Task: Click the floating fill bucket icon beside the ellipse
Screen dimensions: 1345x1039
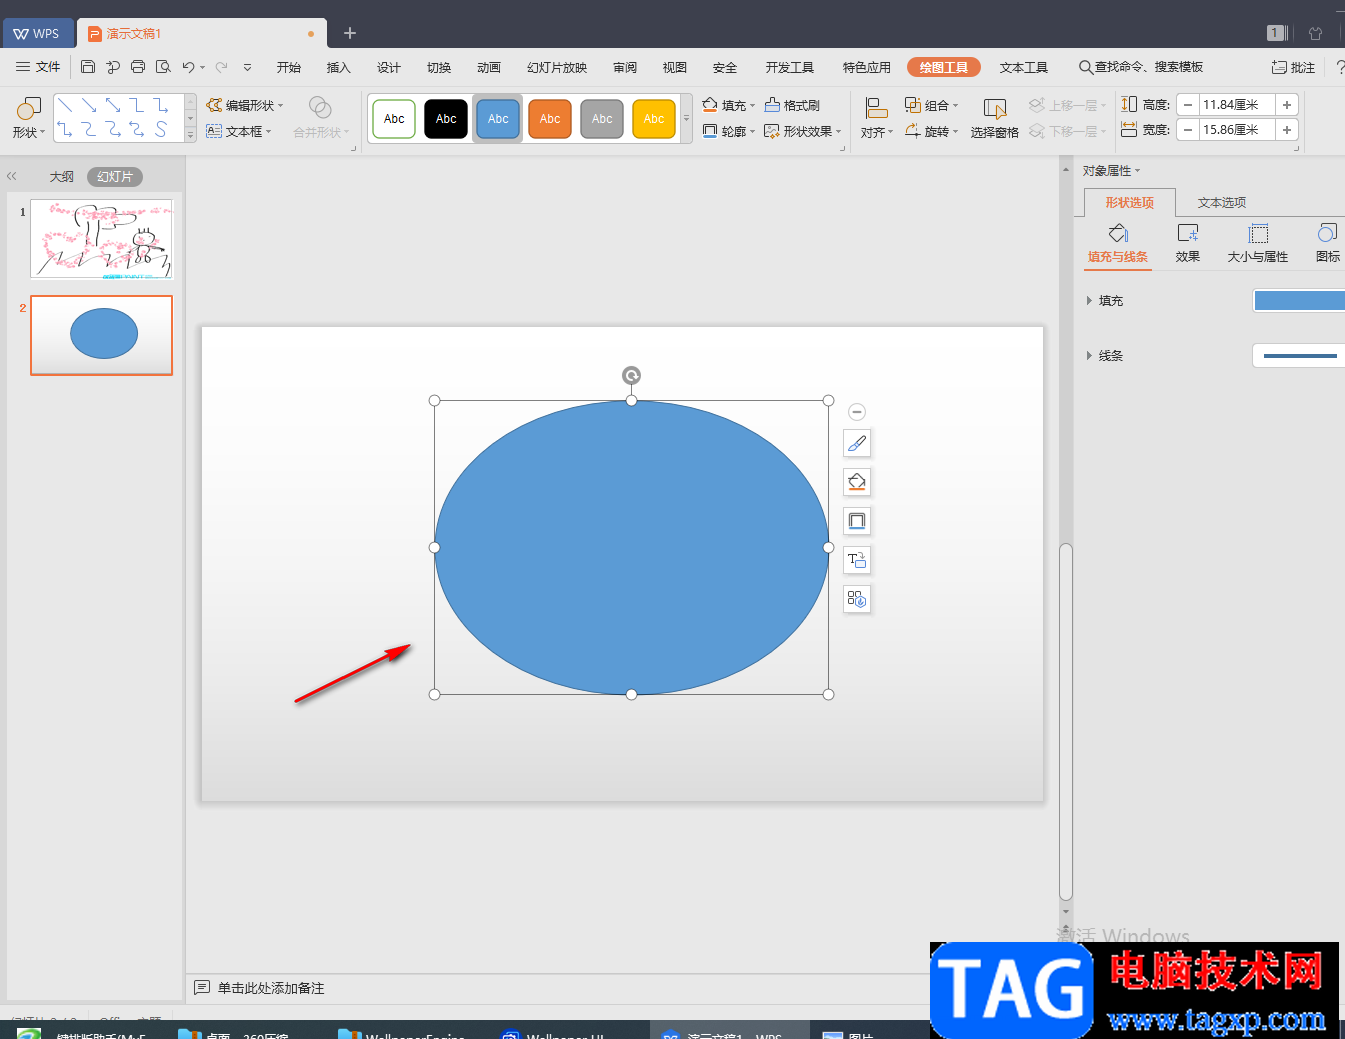Action: point(857,482)
